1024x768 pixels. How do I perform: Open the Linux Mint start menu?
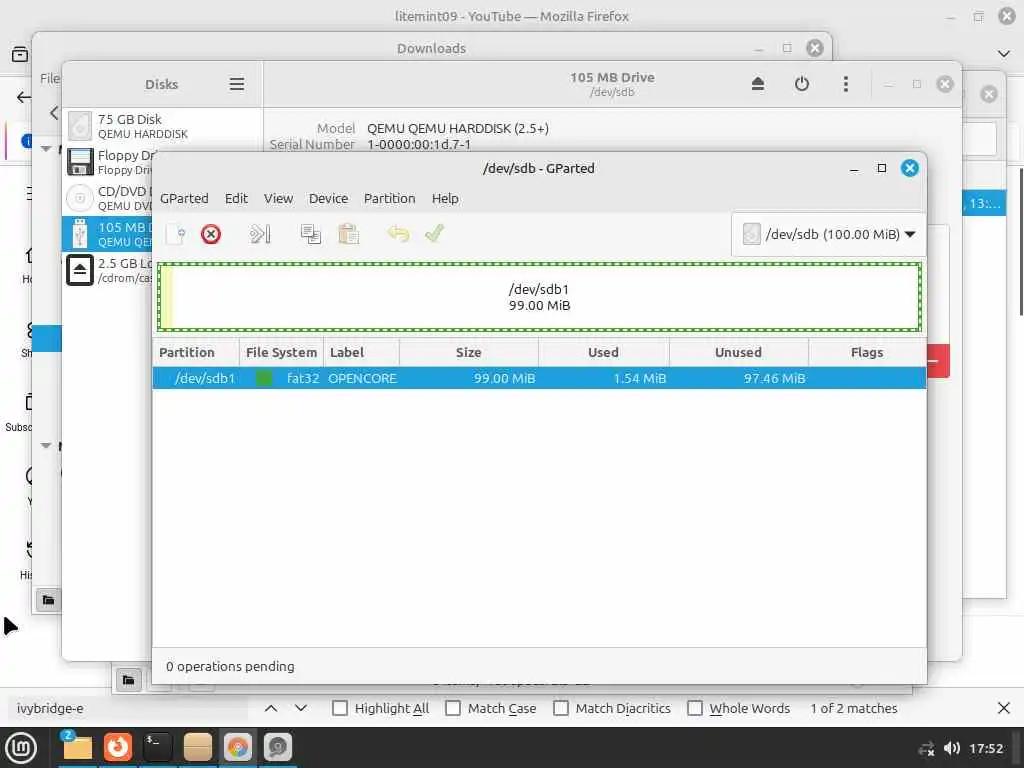[x=21, y=747]
